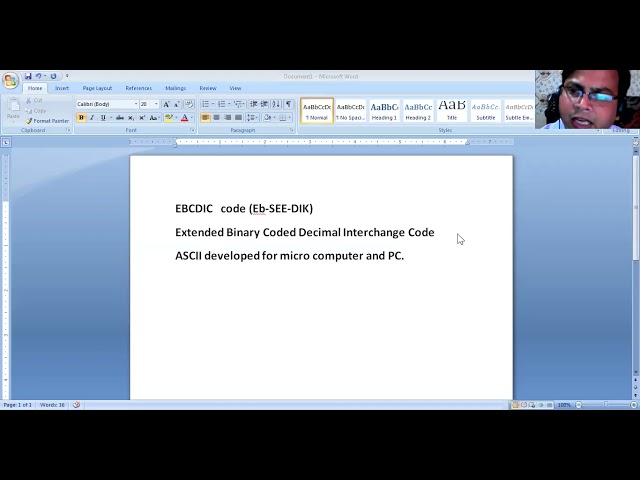Undo the last action

pyautogui.click(x=38, y=76)
